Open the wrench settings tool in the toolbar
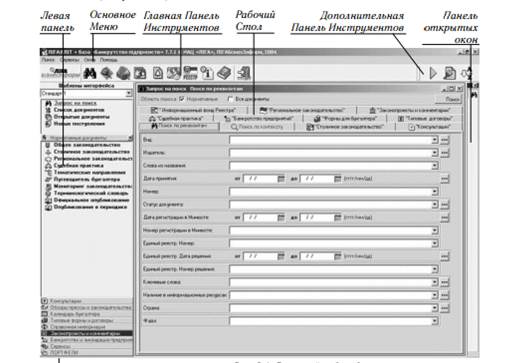 coord(174,73)
